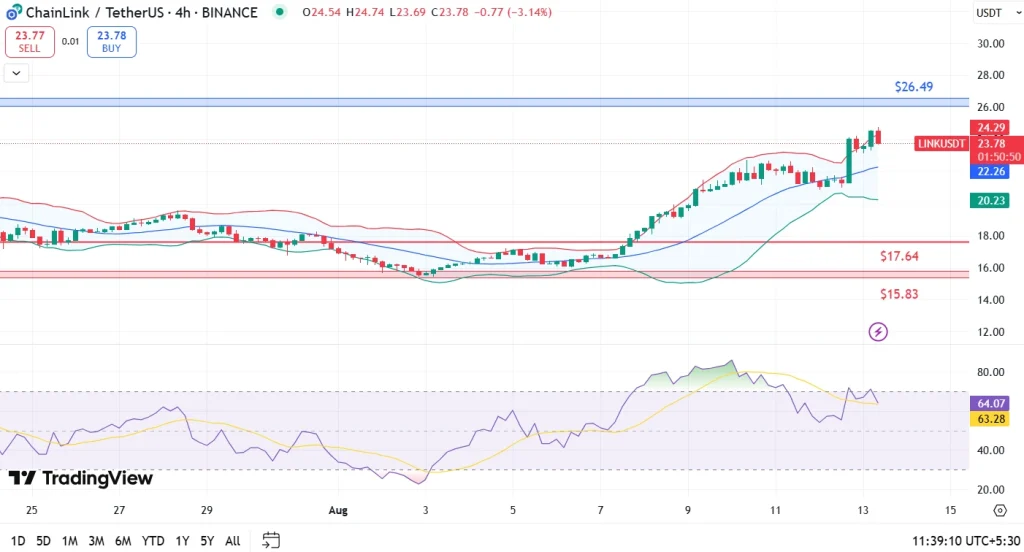Viewport: 1024px width, 552px height.
Task: Click the 64.07 RSI value label
Action: point(990,403)
